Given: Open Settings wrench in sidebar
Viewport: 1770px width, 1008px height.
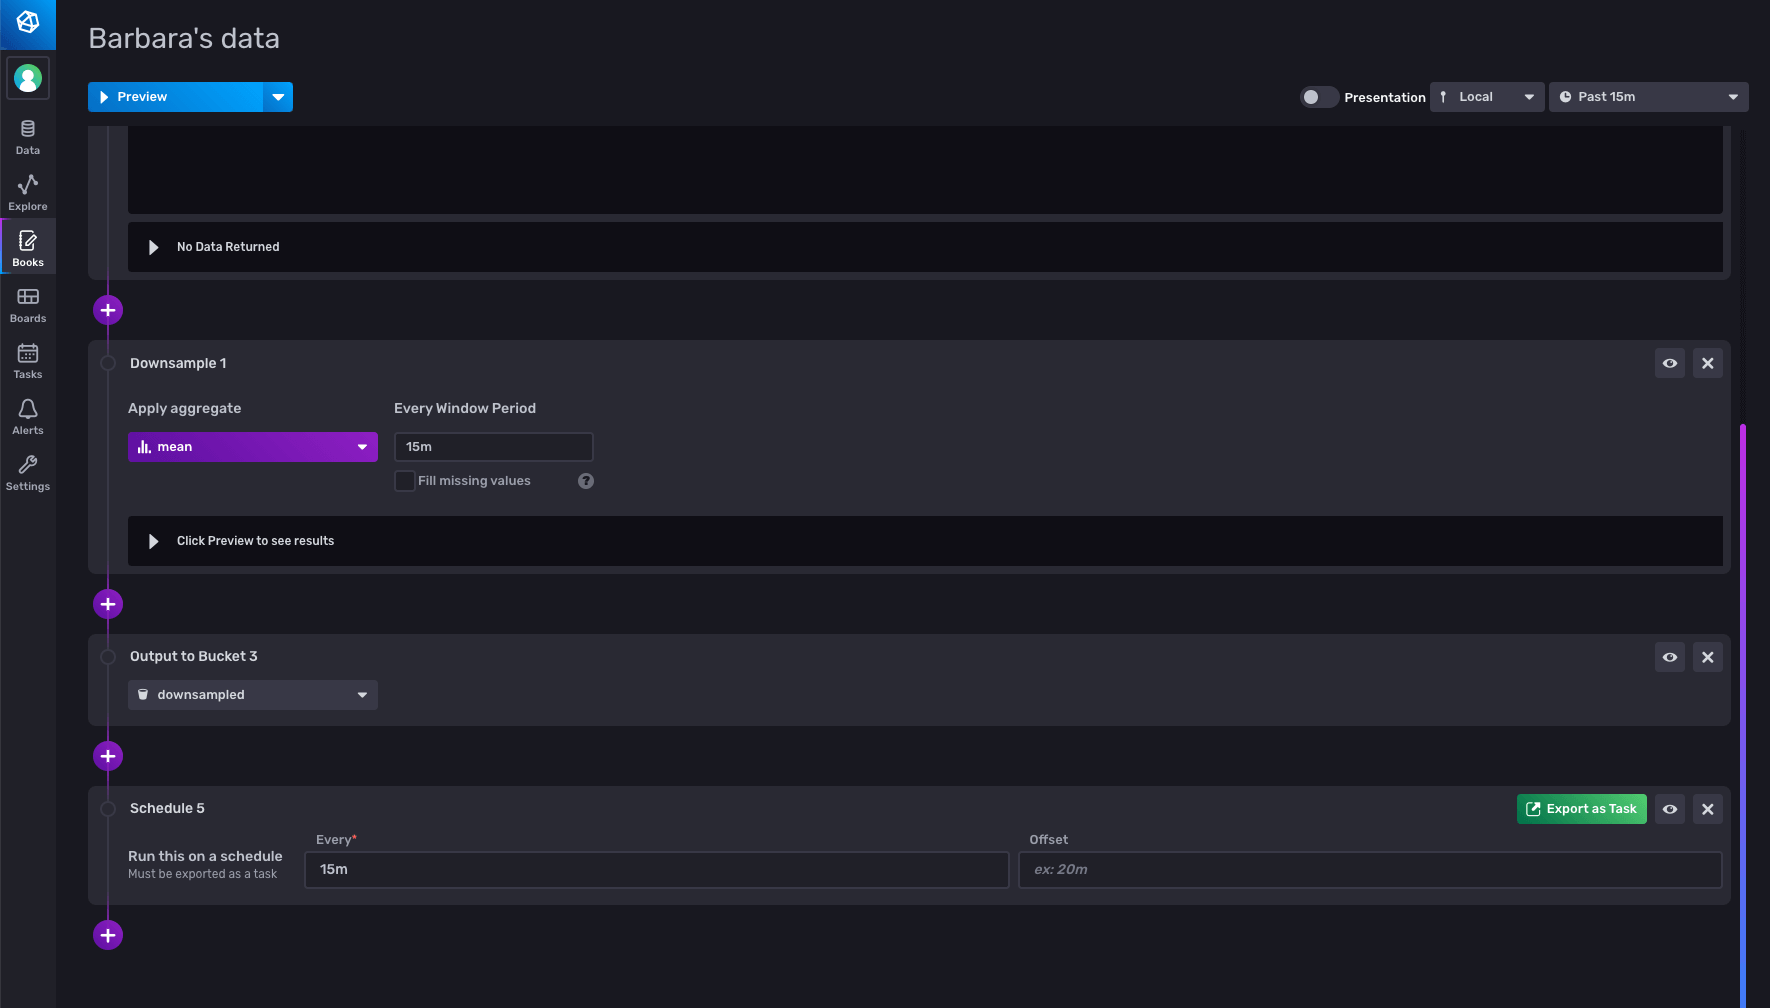Looking at the screenshot, I should [x=28, y=473].
